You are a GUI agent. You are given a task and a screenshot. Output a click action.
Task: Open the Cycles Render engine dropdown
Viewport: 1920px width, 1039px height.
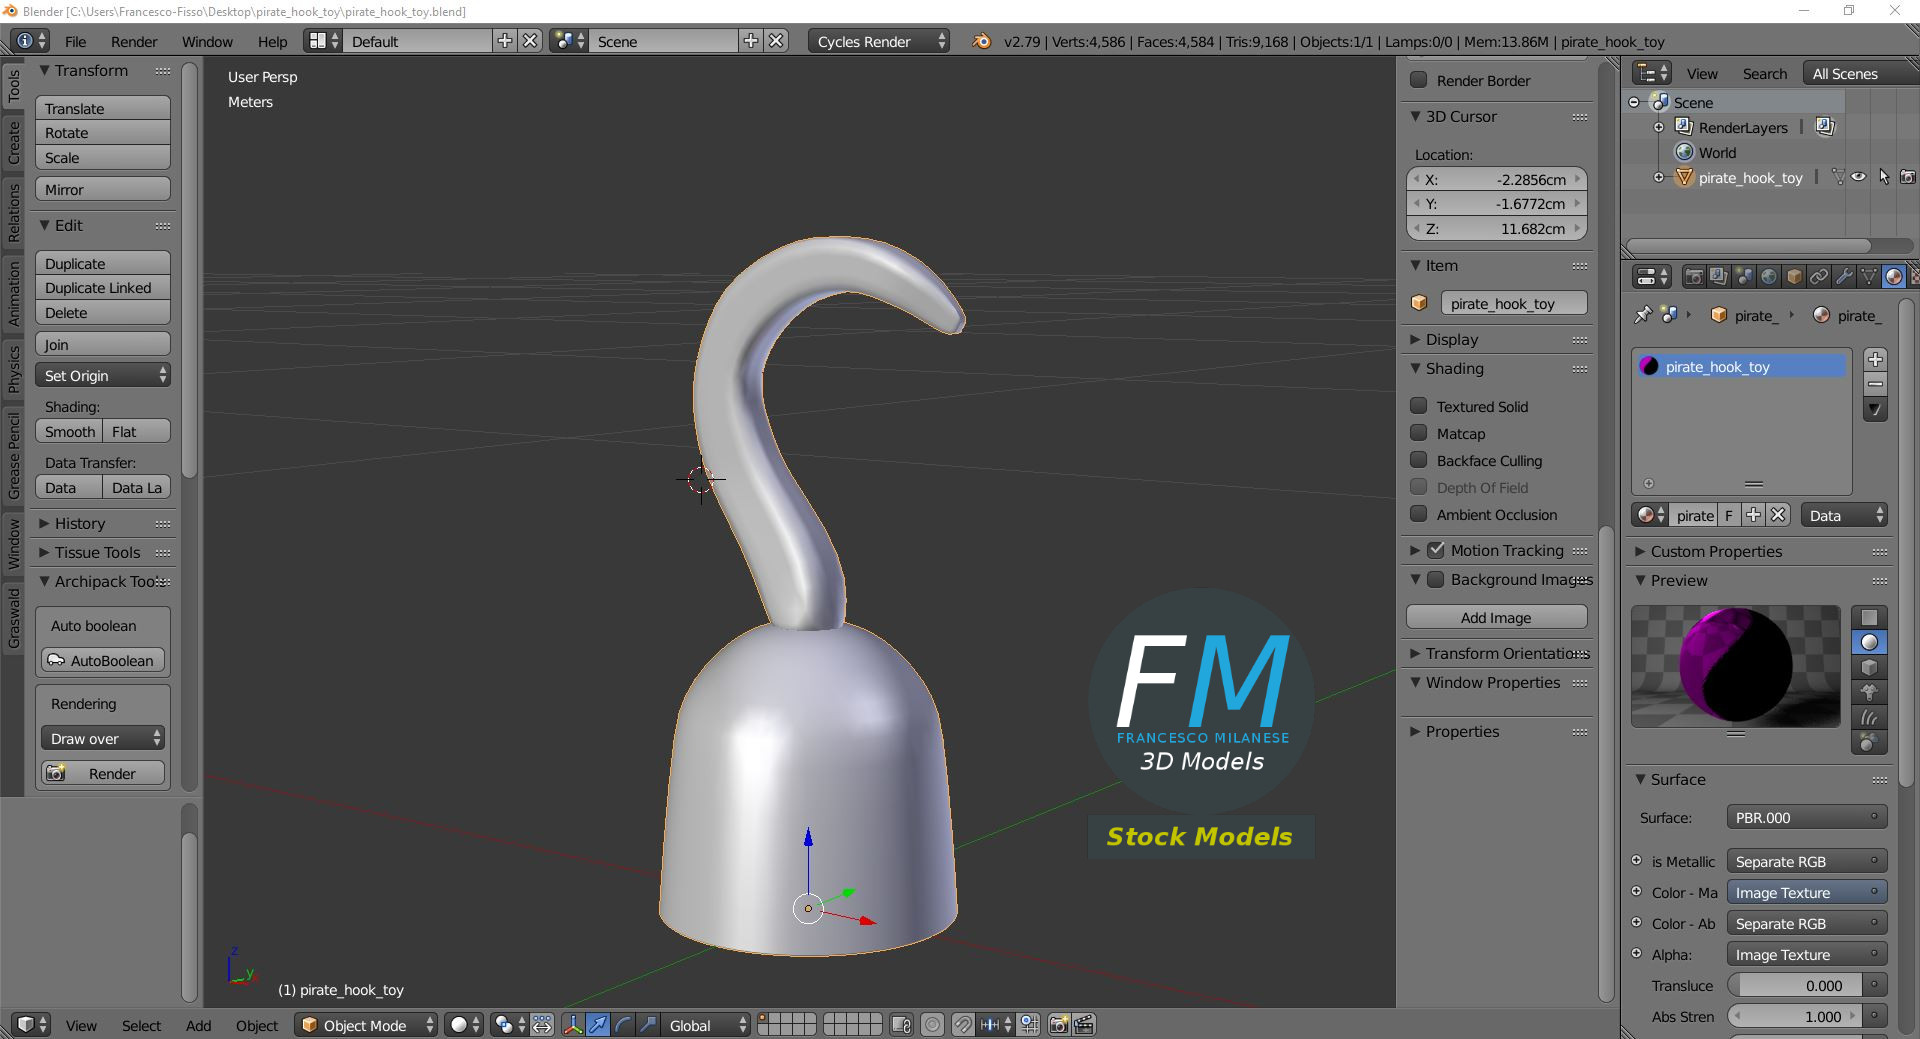879,41
